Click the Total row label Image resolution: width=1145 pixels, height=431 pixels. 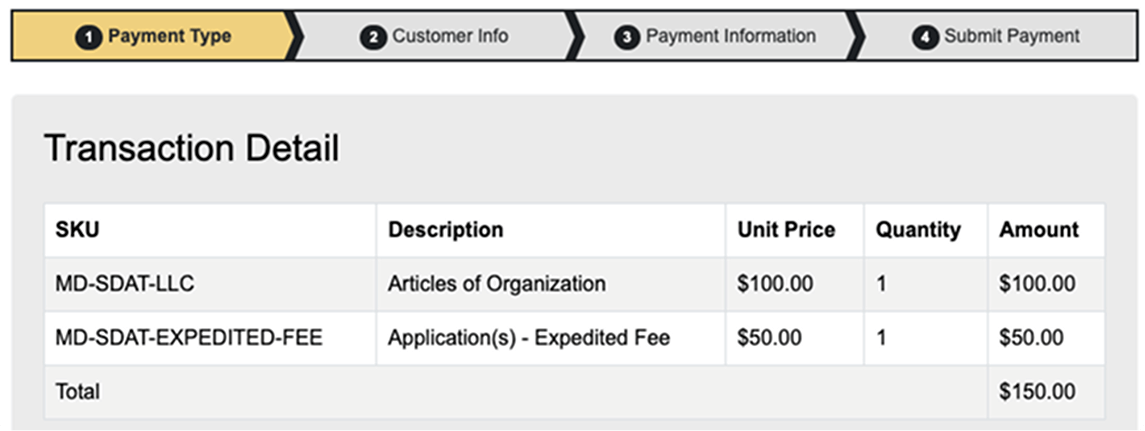[x=77, y=392]
